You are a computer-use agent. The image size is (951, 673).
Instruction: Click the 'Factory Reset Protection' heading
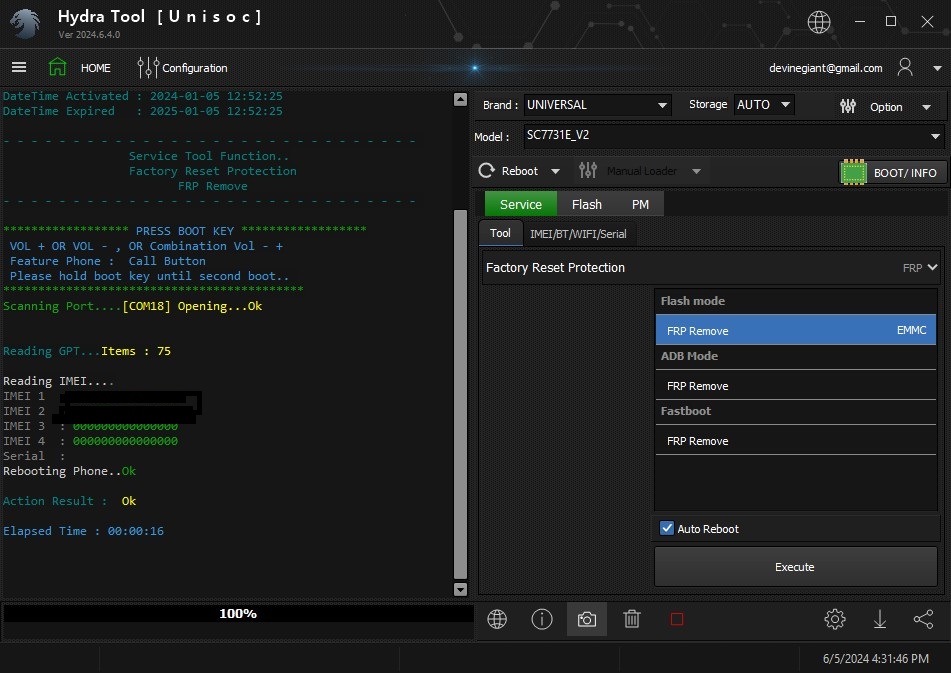point(555,267)
